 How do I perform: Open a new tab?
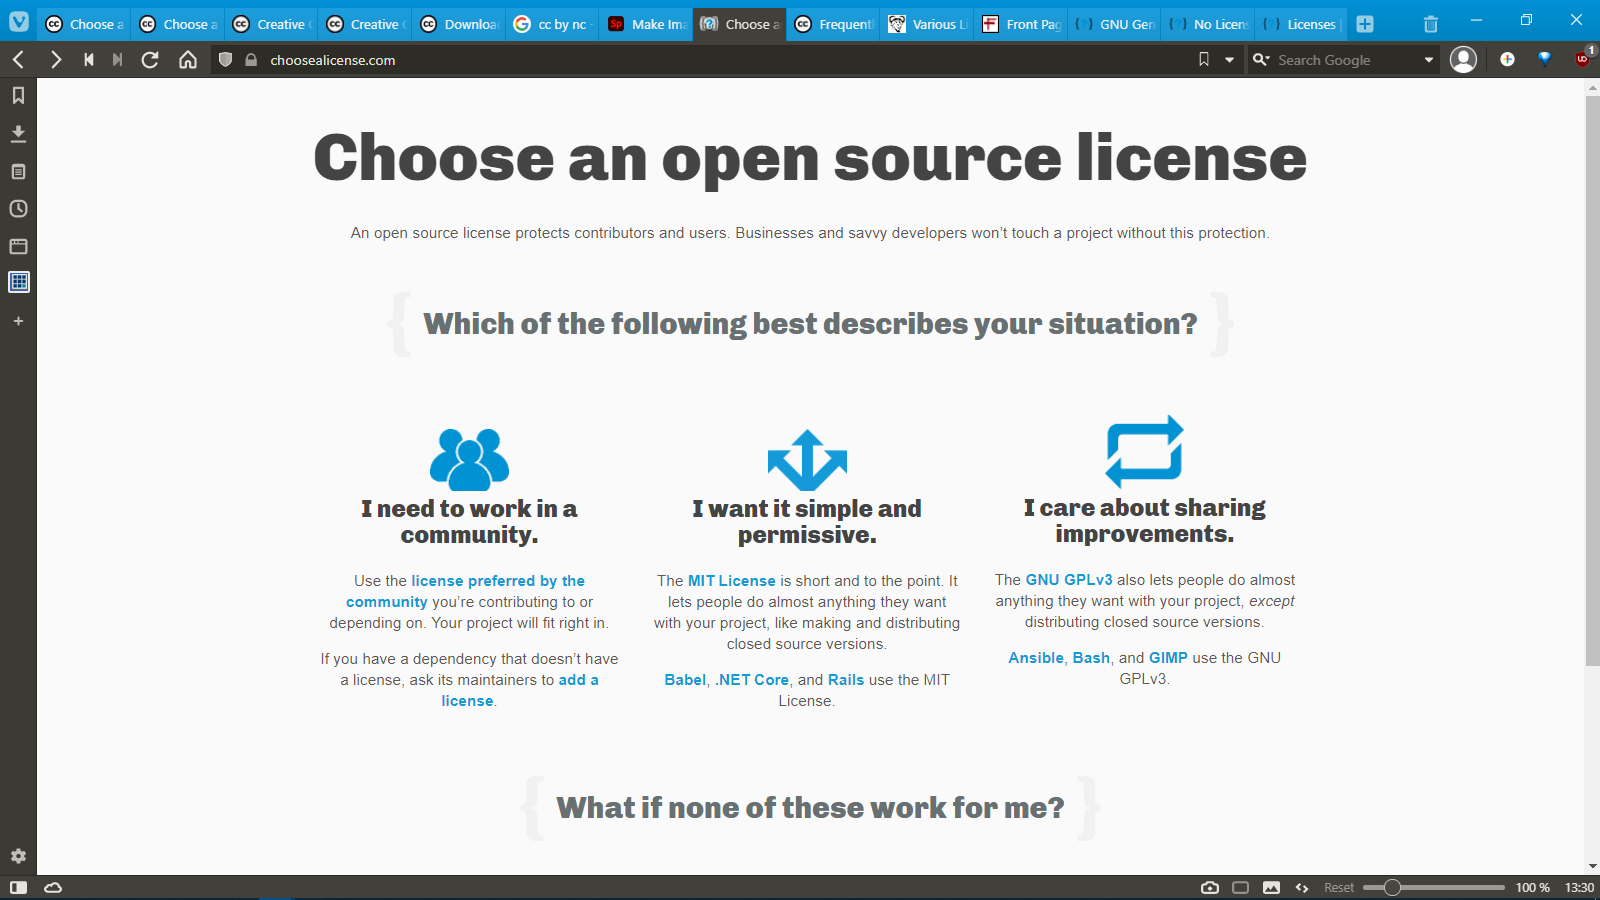point(1365,24)
